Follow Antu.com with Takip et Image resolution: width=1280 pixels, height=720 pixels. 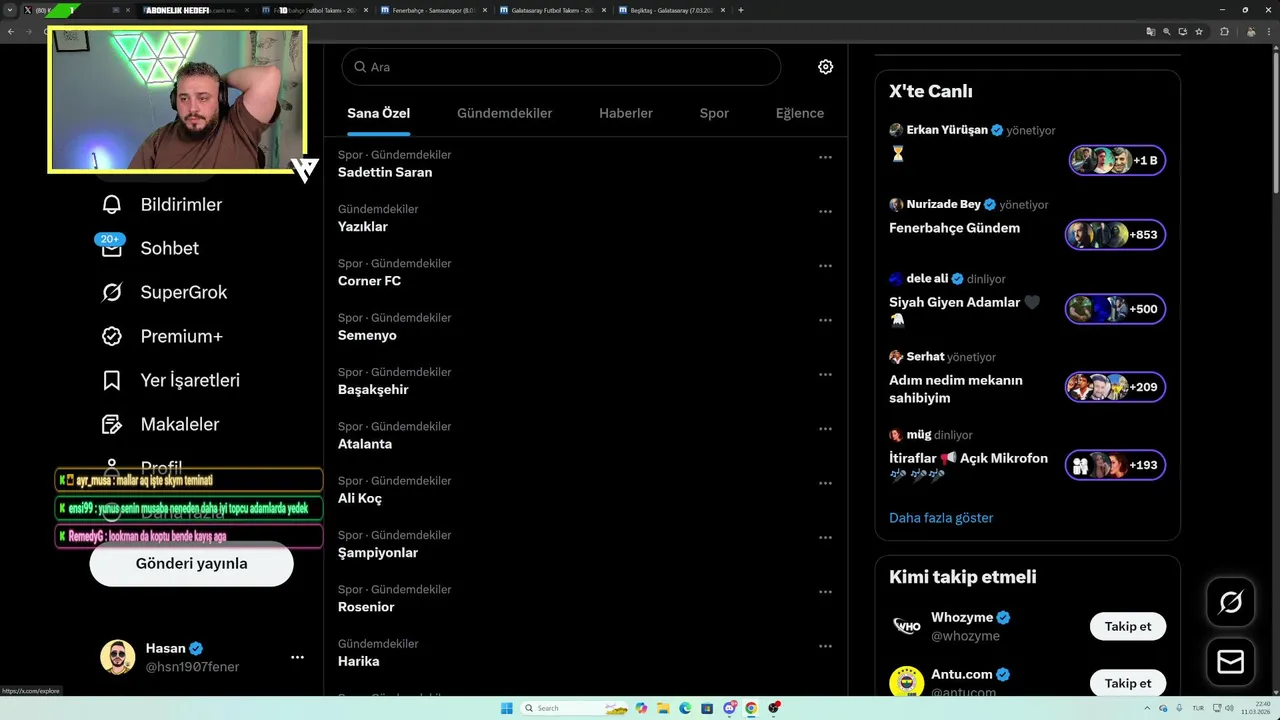(x=1128, y=683)
